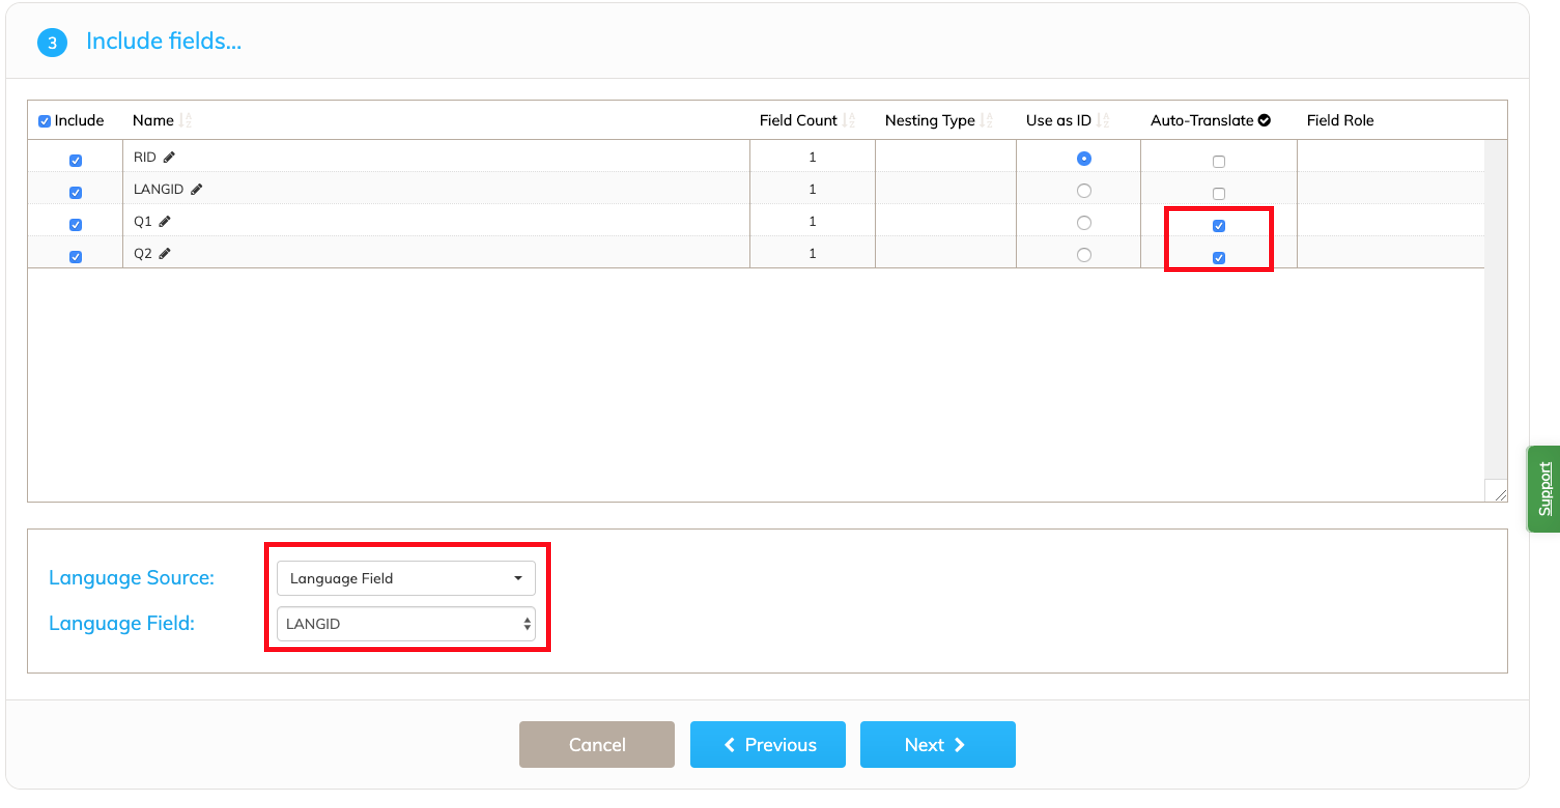Uncheck Include for the LANGID row
The width and height of the screenshot is (1560, 808).
(x=75, y=192)
